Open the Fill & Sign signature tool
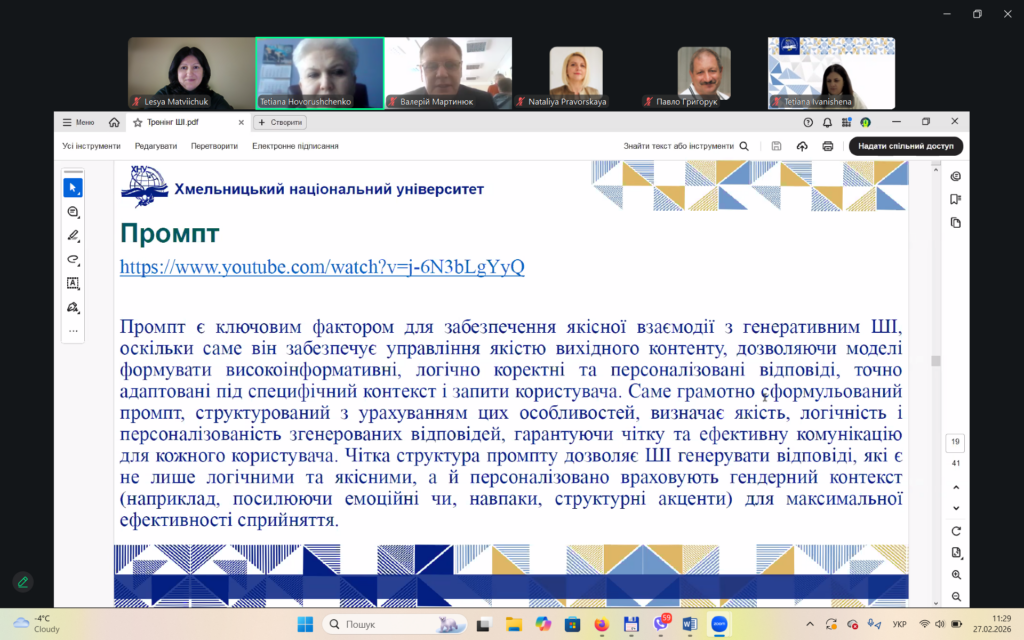This screenshot has width=1024, height=640. pos(73,307)
